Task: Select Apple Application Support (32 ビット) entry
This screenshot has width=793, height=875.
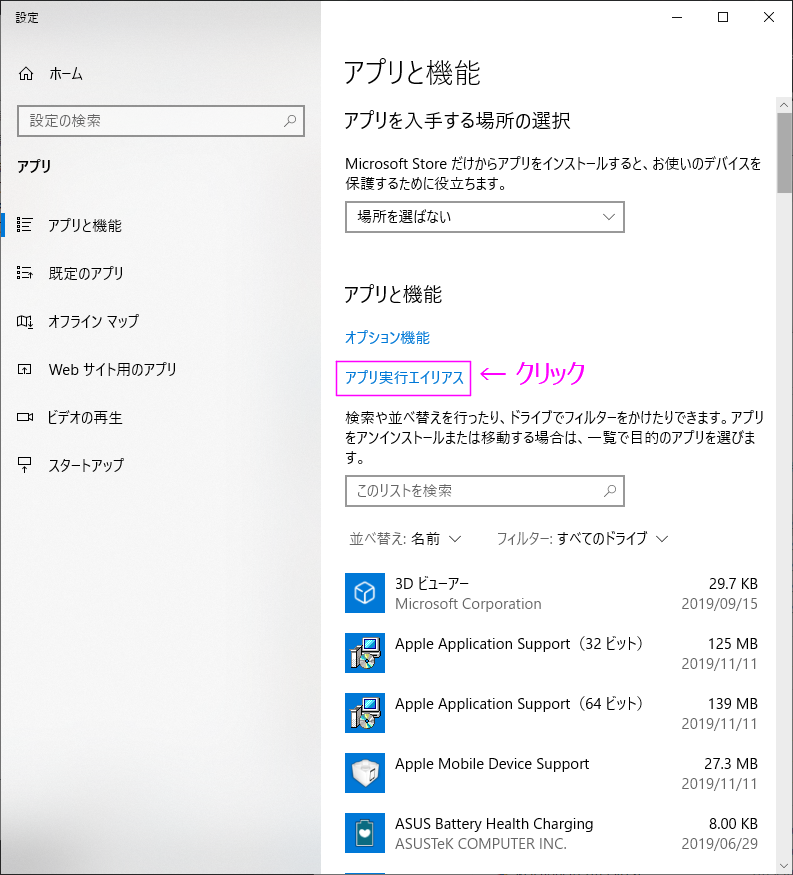Action: point(551,653)
